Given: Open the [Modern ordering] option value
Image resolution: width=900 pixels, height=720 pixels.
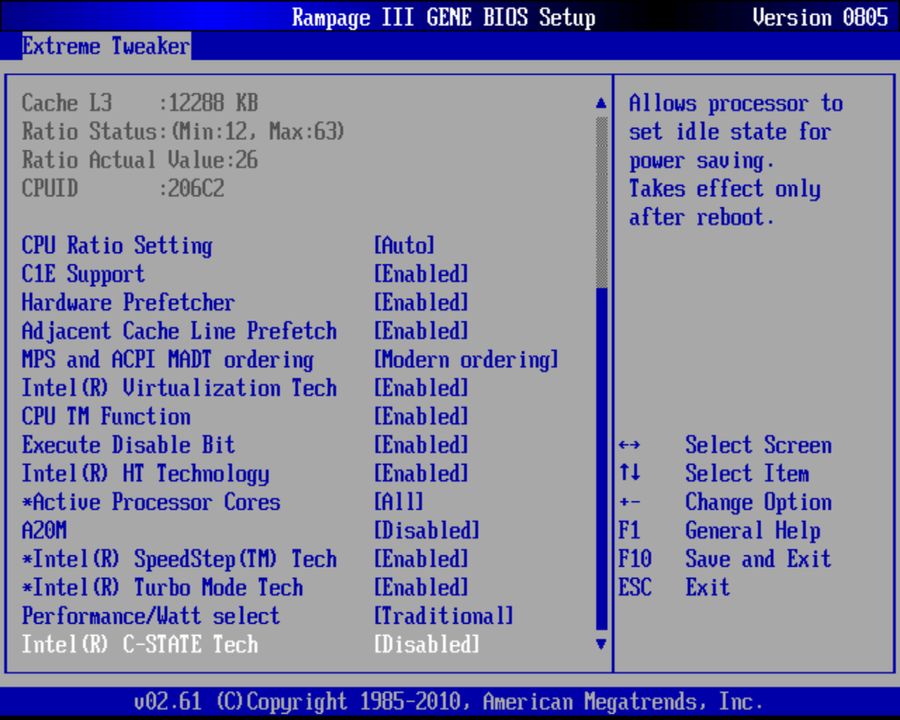Looking at the screenshot, I should [x=466, y=360].
